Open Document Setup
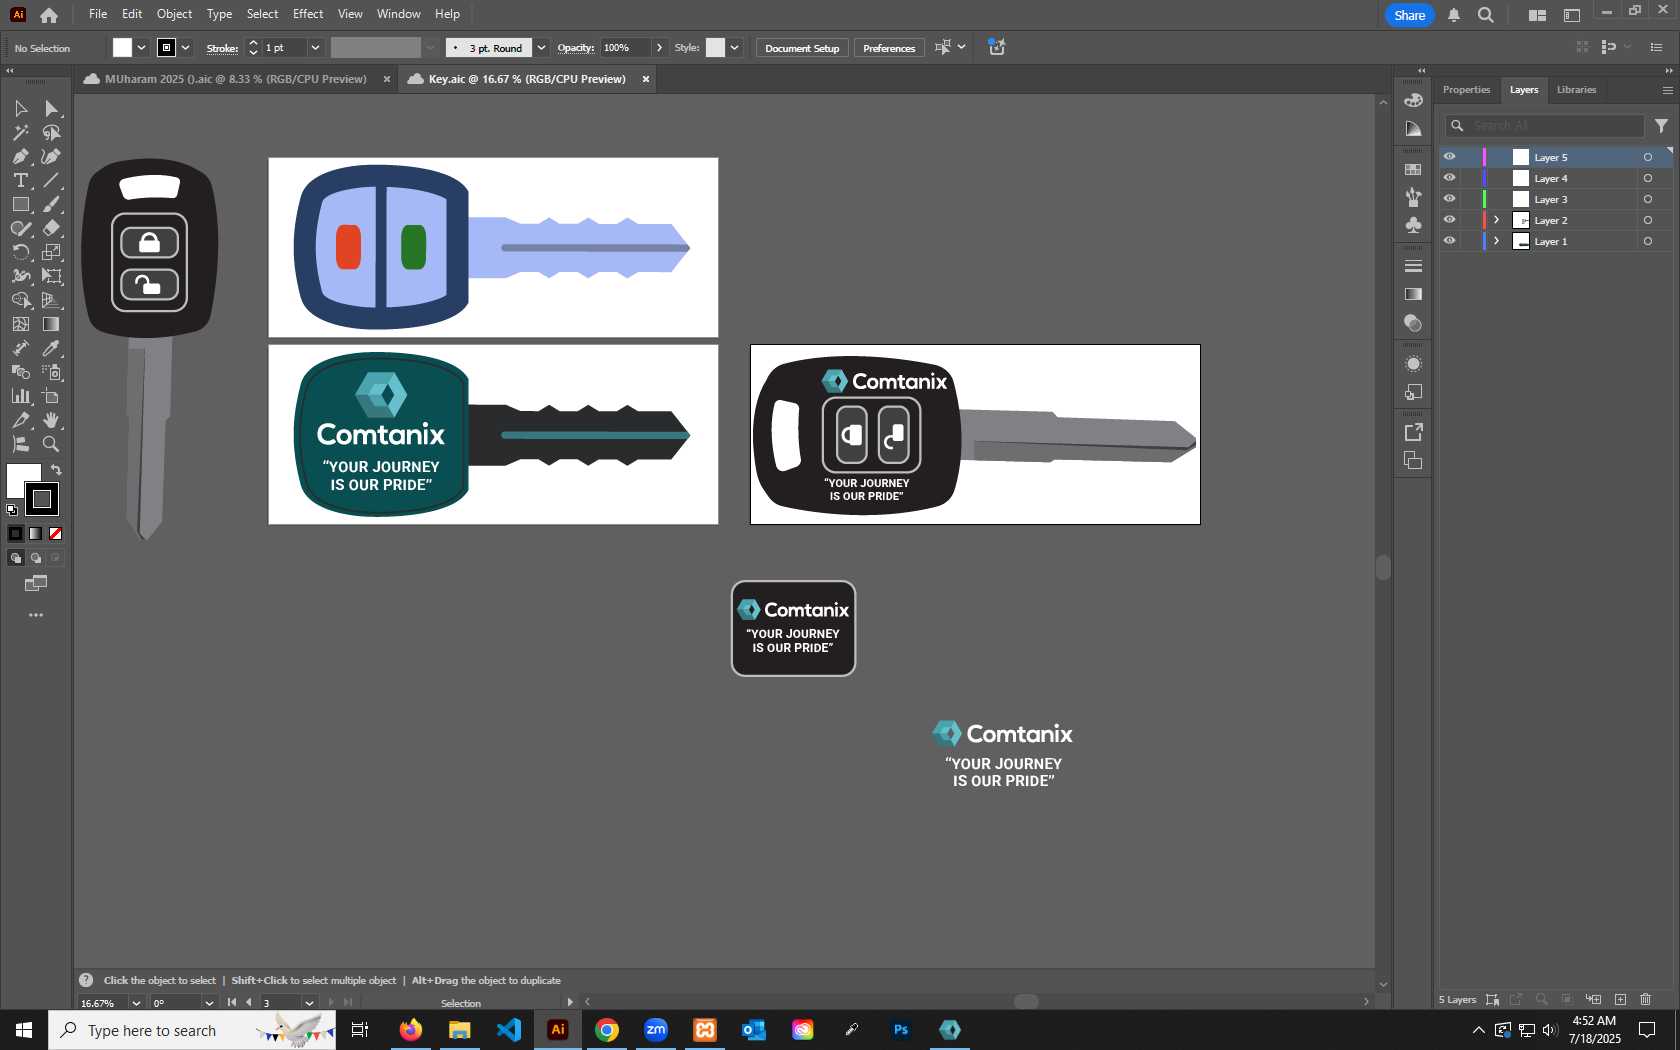1680x1050 pixels. pyautogui.click(x=802, y=48)
